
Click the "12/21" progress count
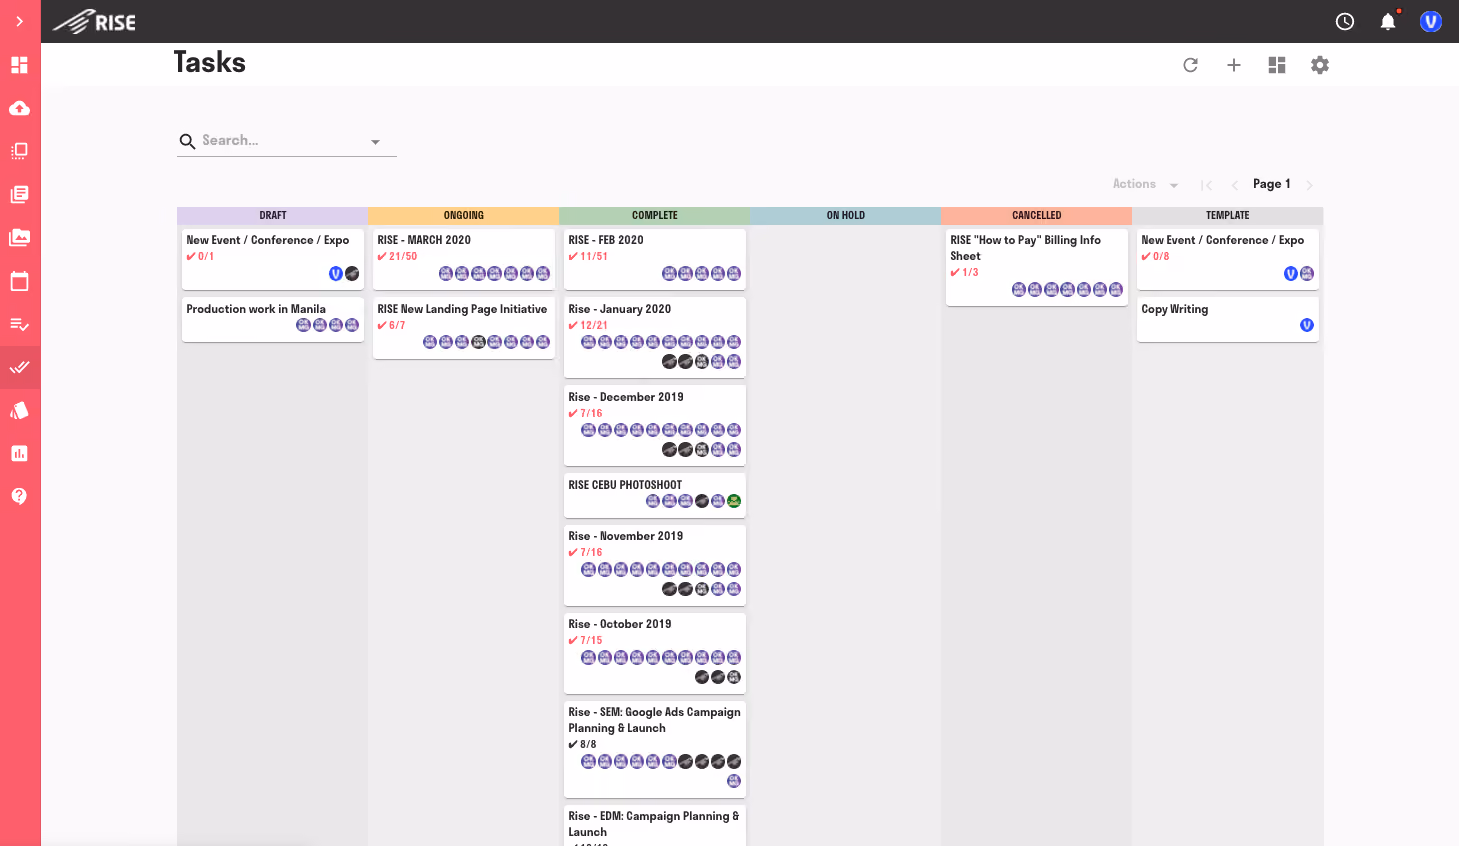coord(594,326)
